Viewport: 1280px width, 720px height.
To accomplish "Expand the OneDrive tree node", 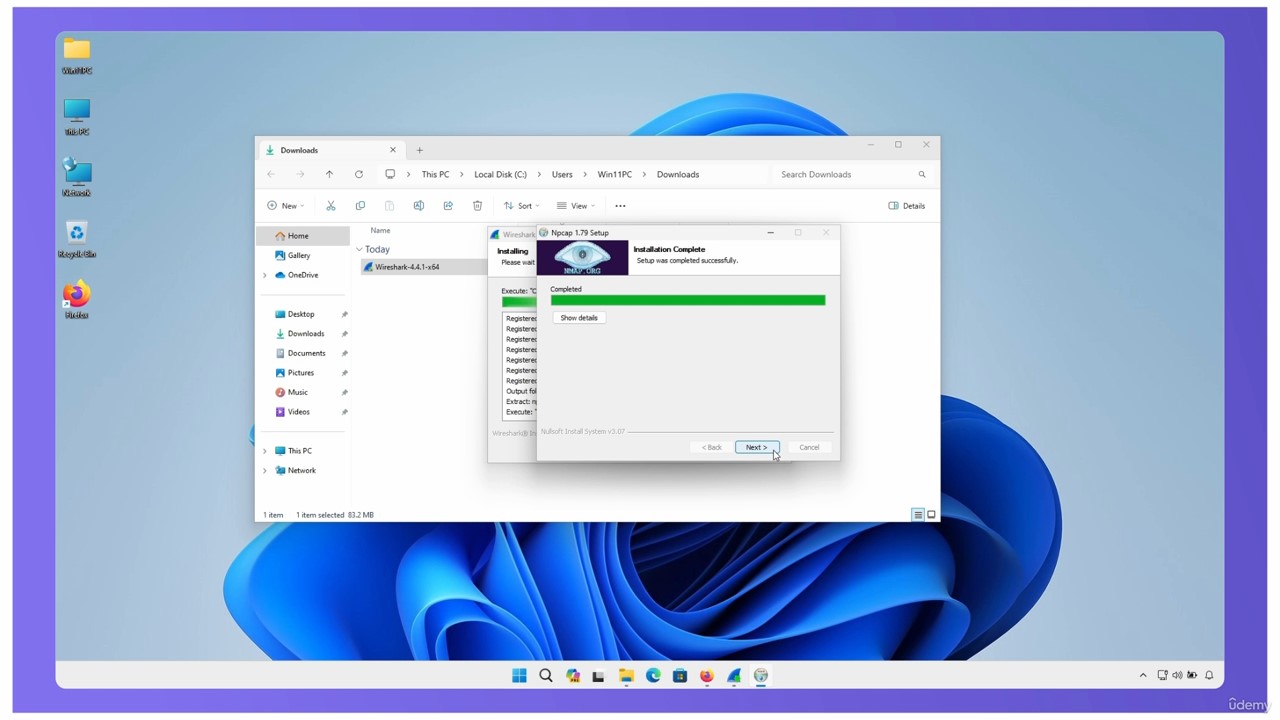I will [265, 275].
